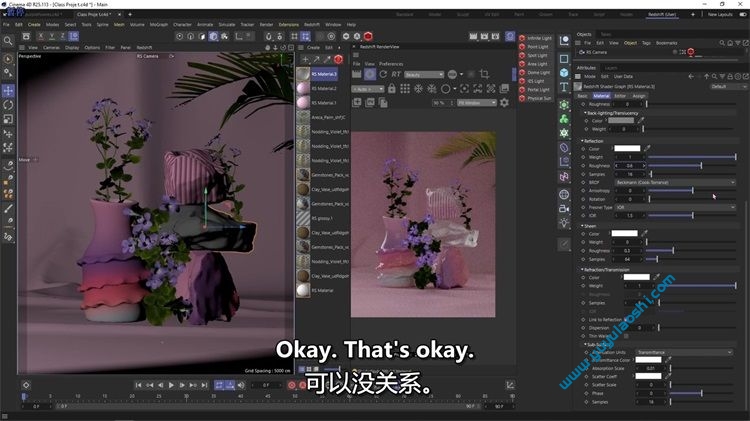Viewport: 750px width, 421px height.
Task: Switch to the Editor tab
Action: (621, 95)
